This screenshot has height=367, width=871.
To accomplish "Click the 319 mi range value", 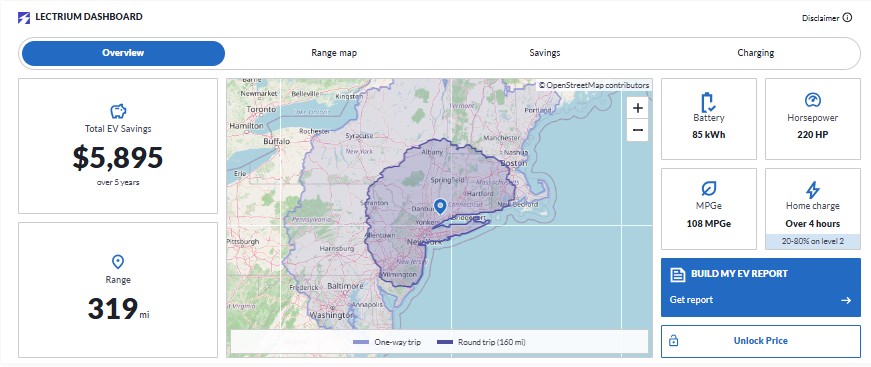I will click(x=118, y=309).
